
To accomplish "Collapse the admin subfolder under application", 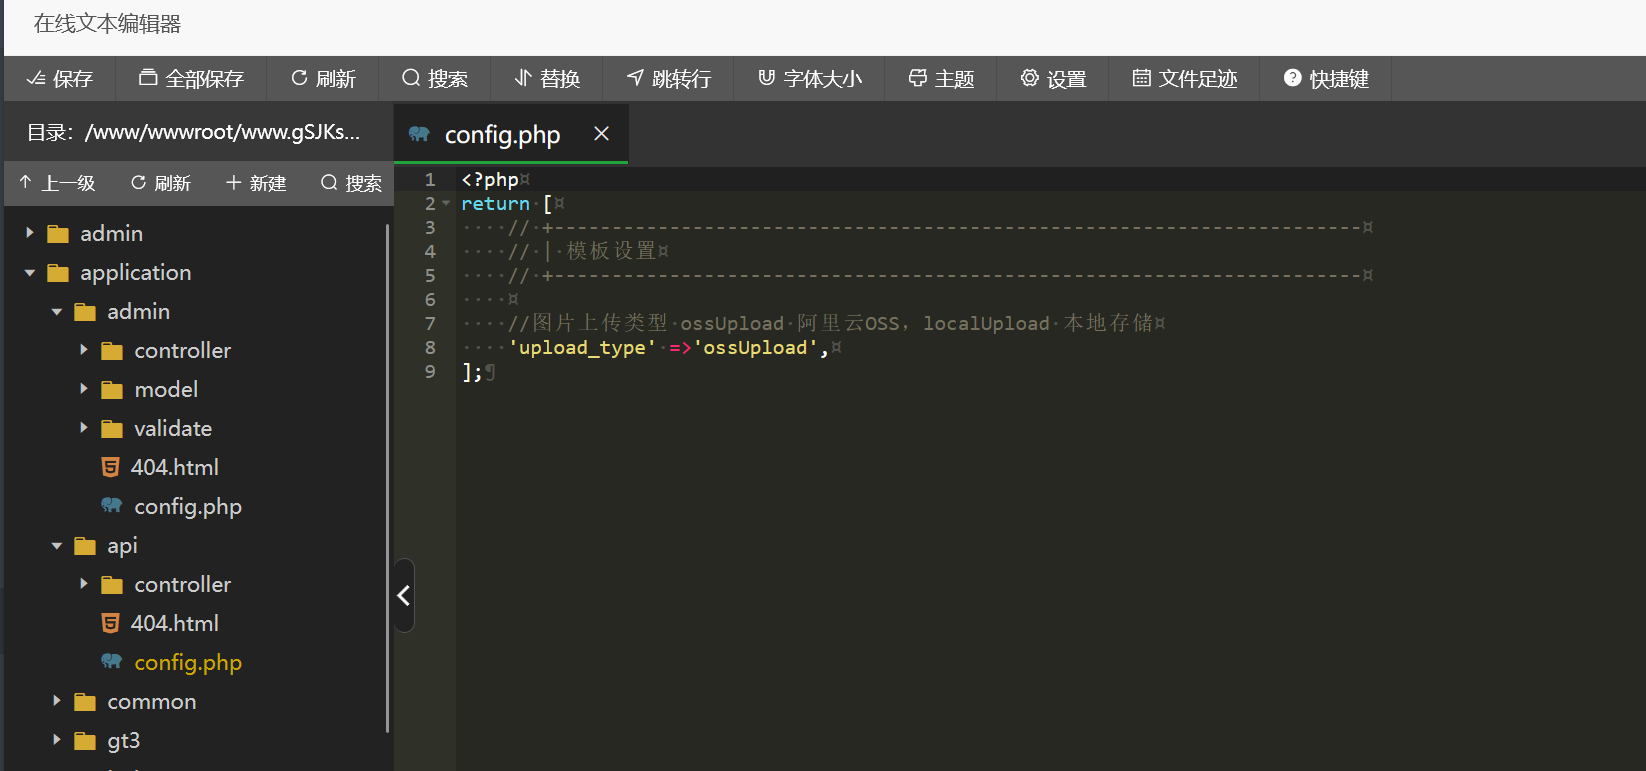I will tap(56, 312).
